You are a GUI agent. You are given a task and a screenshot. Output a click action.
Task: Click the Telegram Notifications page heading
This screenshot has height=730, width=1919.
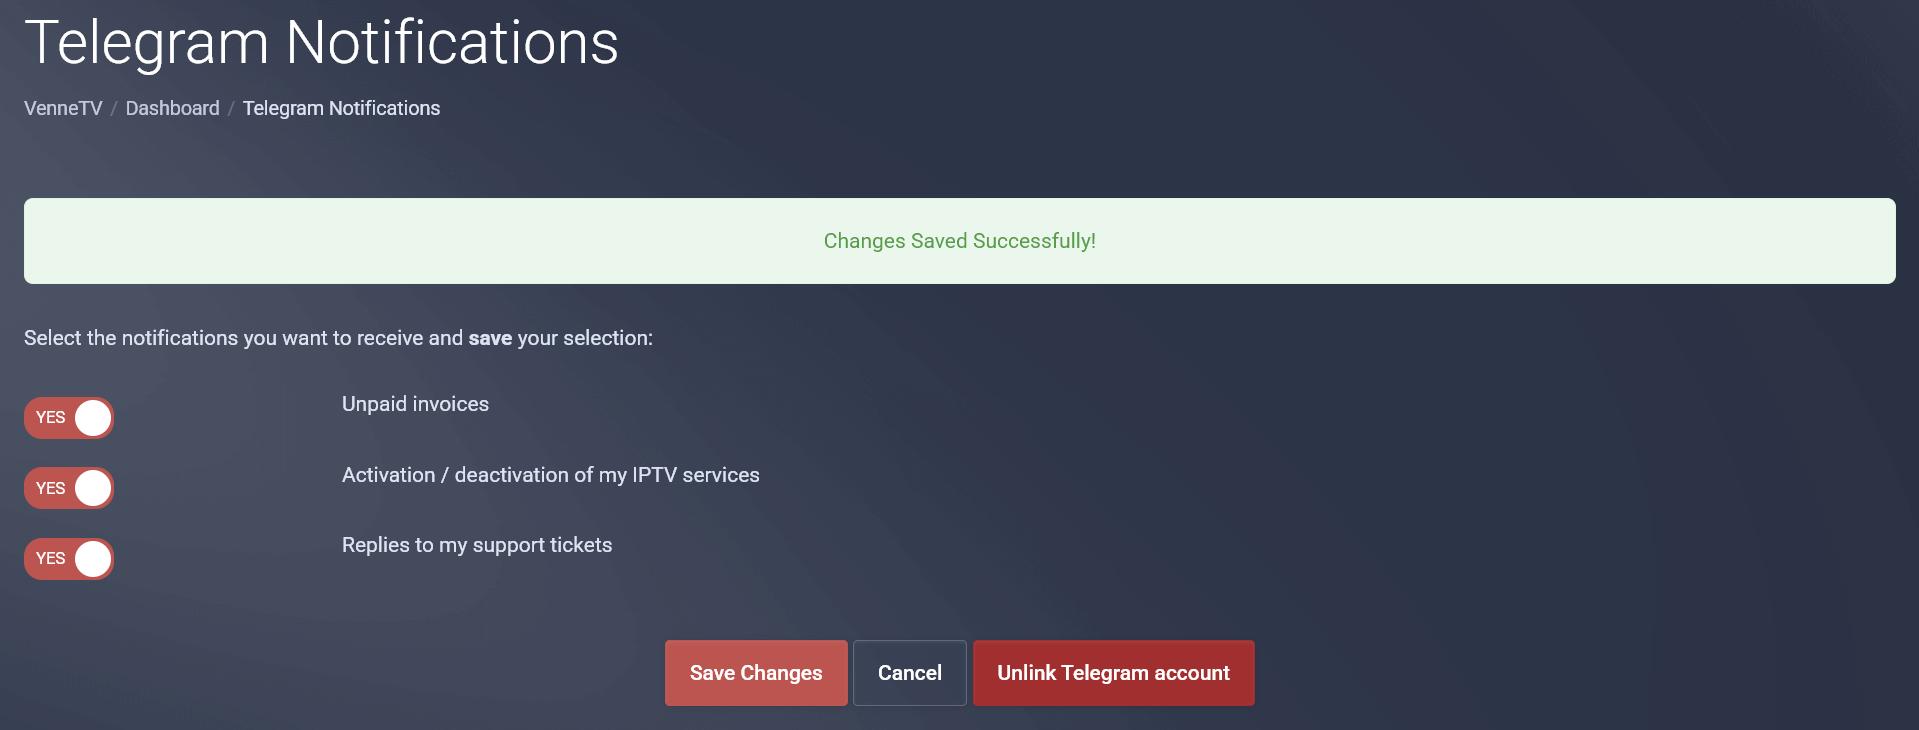(x=322, y=42)
